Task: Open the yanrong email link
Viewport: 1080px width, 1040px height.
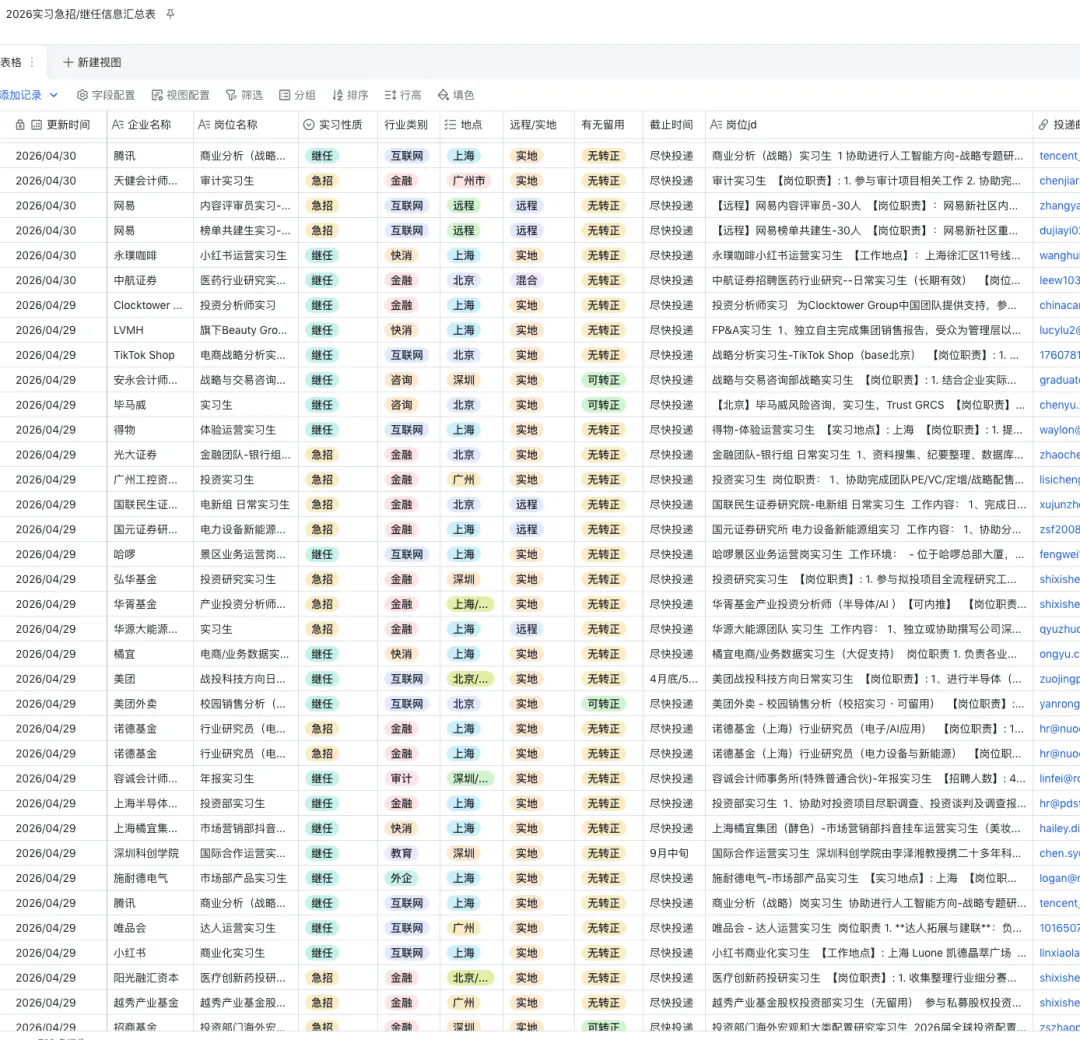Action: [x=1059, y=704]
